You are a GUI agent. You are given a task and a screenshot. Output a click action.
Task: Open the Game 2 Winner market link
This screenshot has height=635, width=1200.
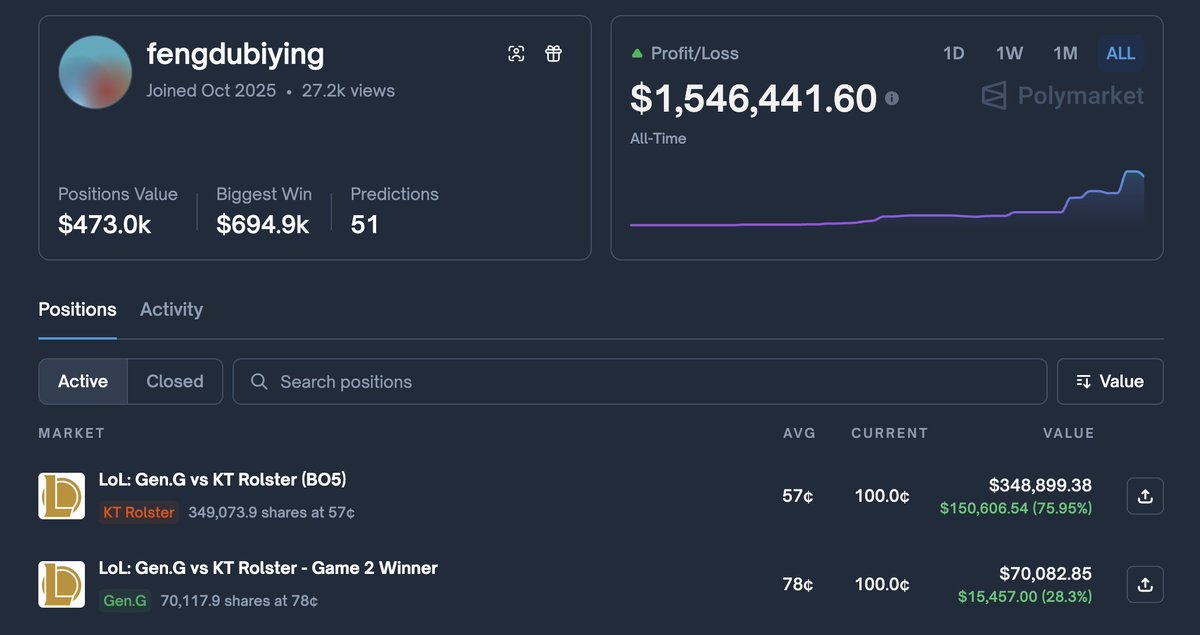pyautogui.click(x=268, y=568)
